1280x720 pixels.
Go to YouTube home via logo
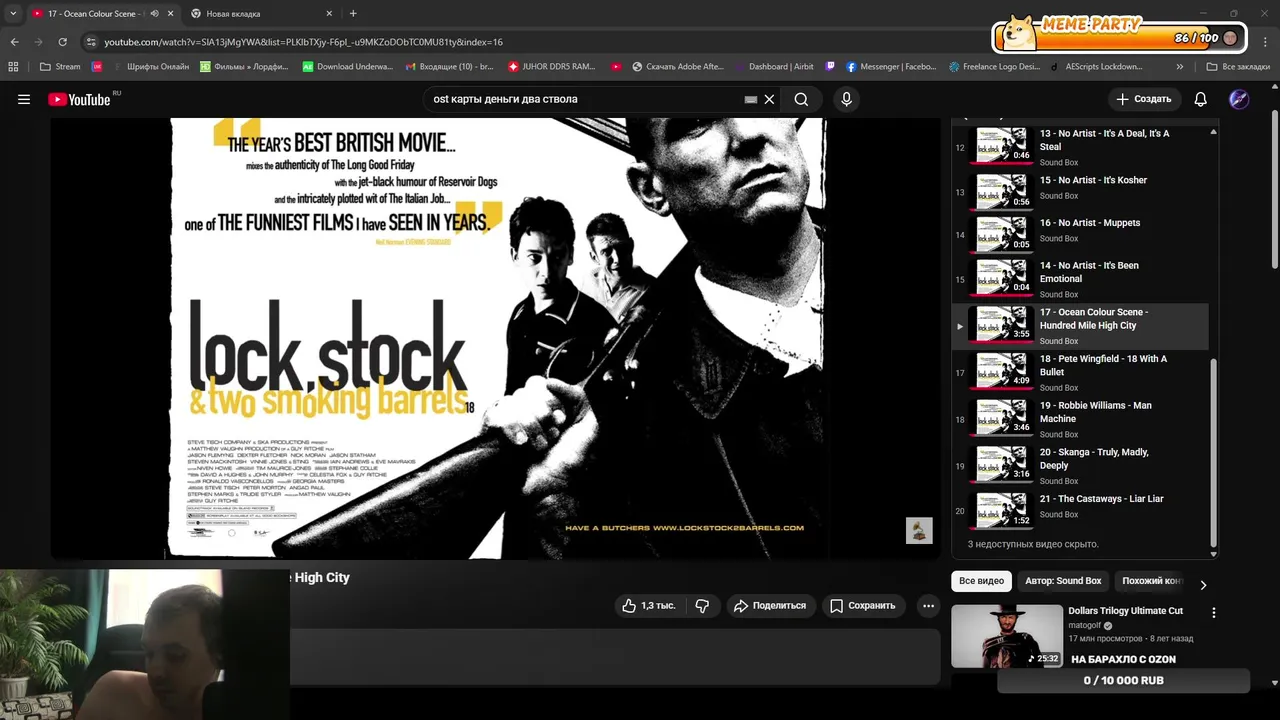tap(79, 99)
